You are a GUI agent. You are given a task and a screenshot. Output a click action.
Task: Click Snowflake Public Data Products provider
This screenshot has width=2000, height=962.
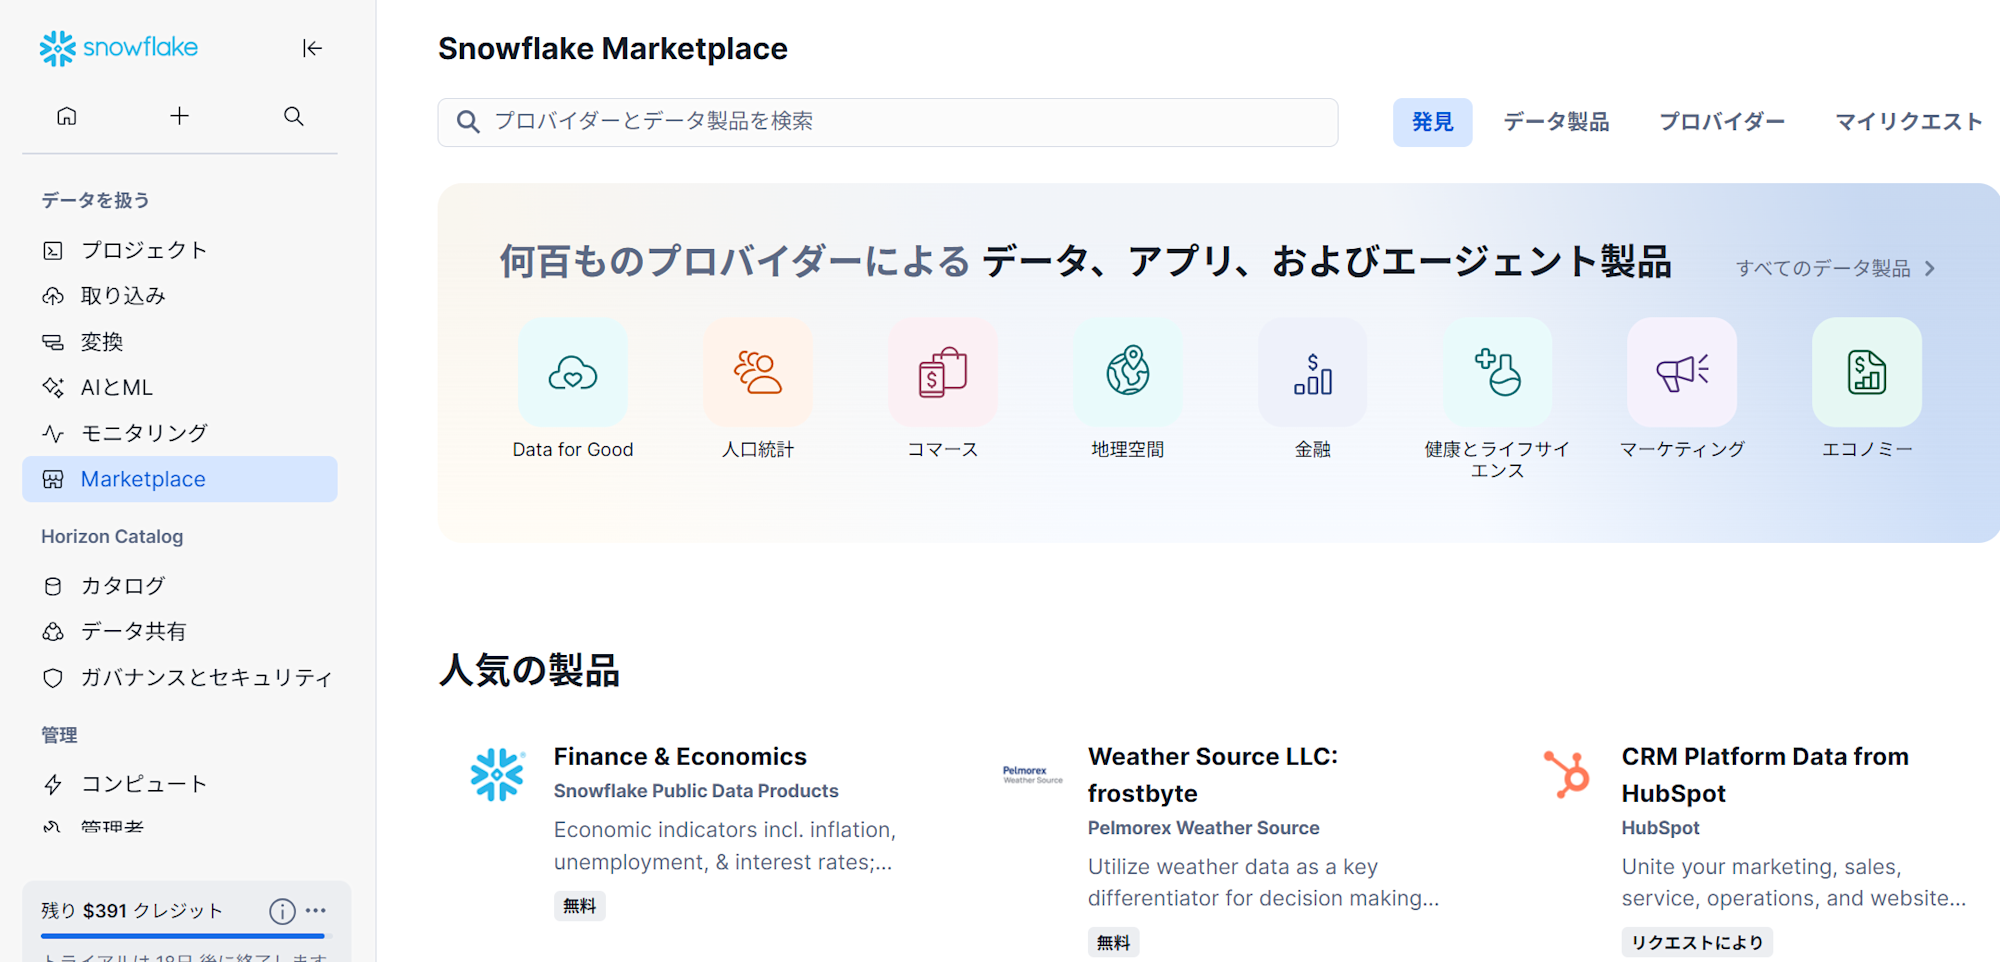(696, 791)
